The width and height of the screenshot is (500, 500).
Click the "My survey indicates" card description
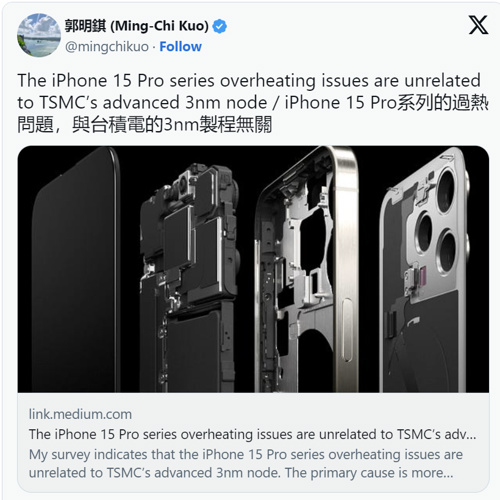(x=246, y=464)
